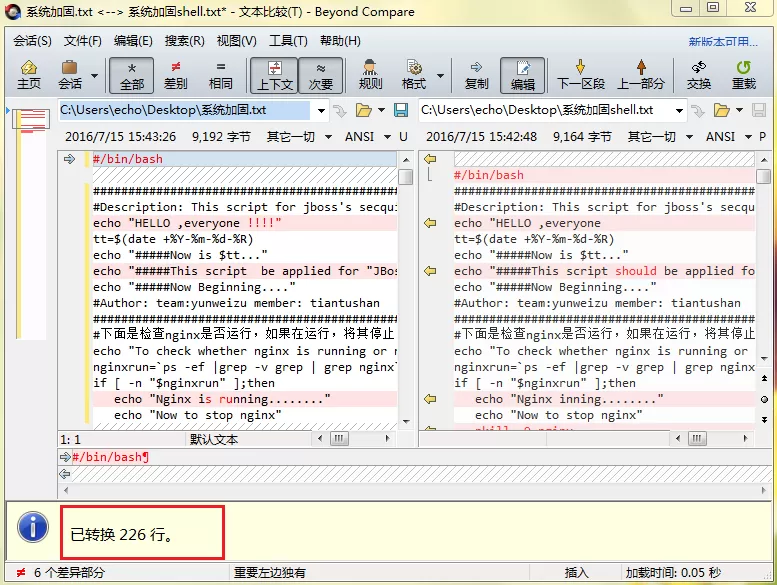Toggle the 次要 (minor differences) button
This screenshot has height=585, width=777.
(321, 76)
